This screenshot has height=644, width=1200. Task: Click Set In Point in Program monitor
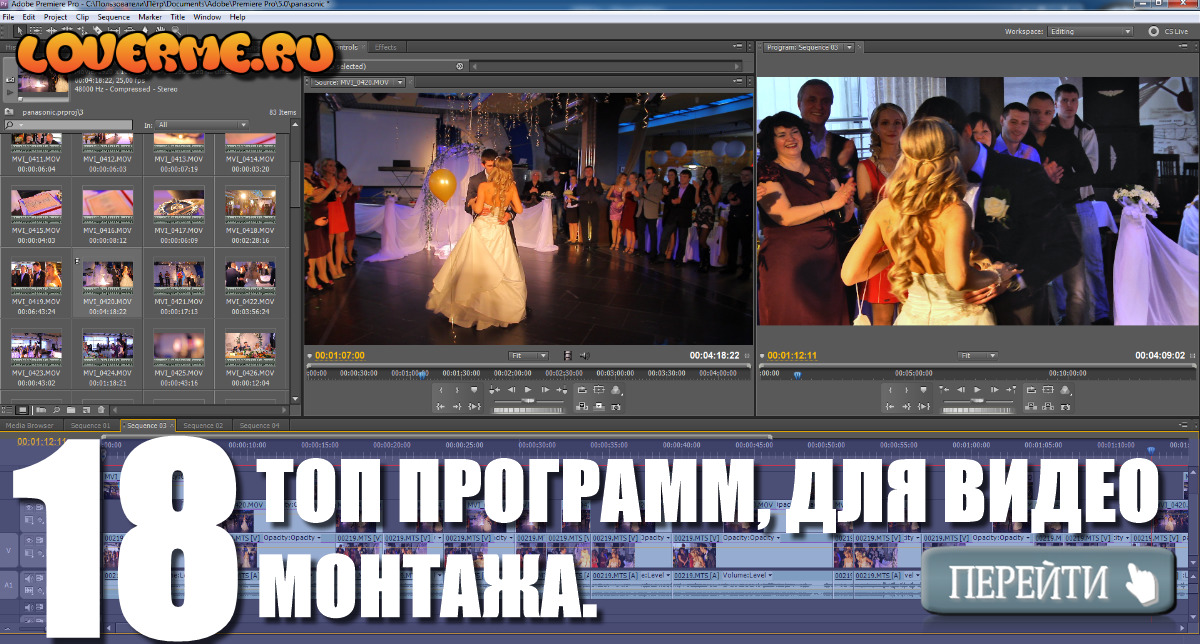click(x=891, y=390)
